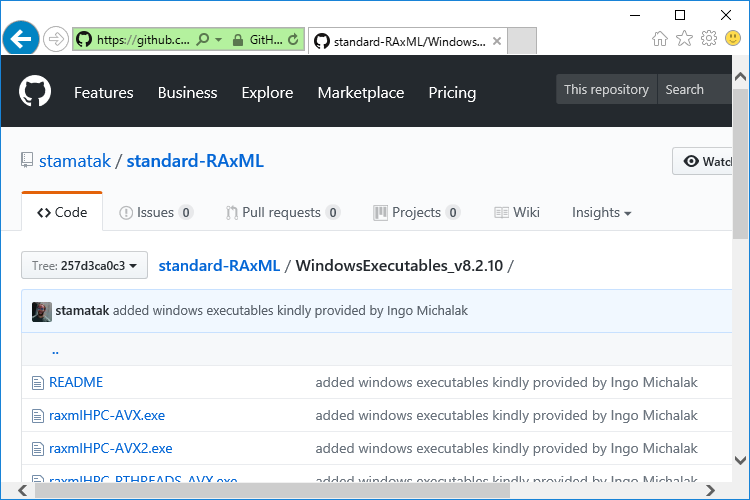Open the Pricing menu item
750x500 pixels.
pyautogui.click(x=452, y=92)
